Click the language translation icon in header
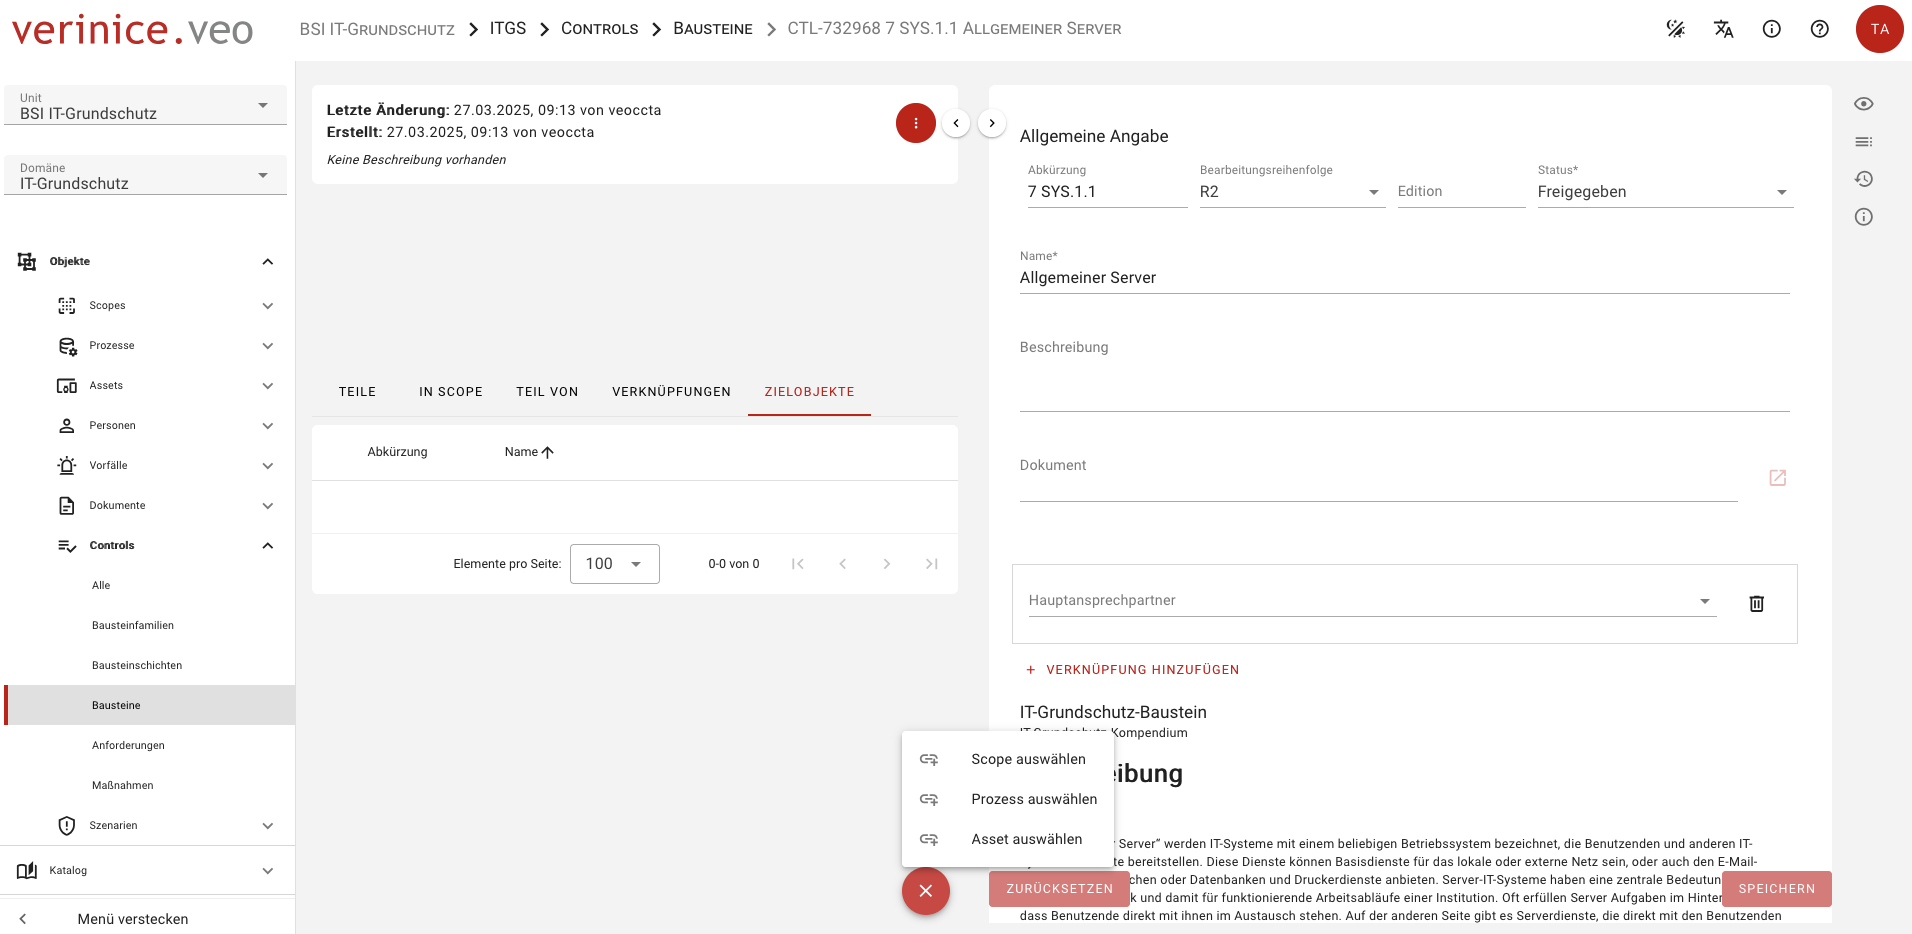Viewport: 1912px width, 934px height. coord(1723,29)
